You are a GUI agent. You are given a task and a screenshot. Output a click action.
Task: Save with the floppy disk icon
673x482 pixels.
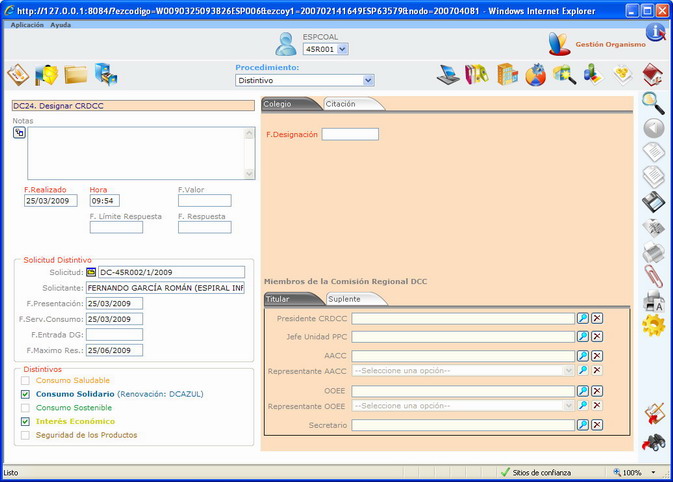[x=654, y=202]
